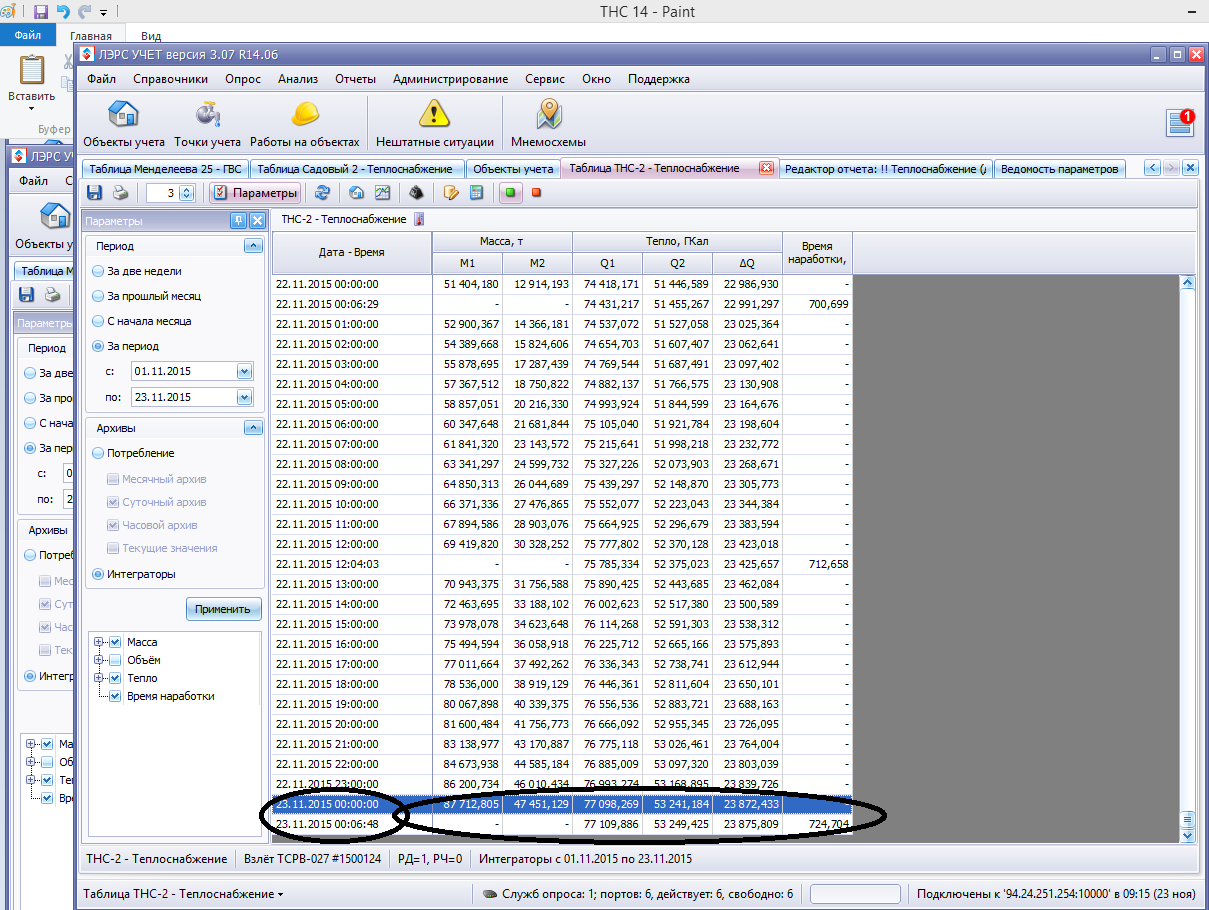Switch to Таблица Садовый 2 - Теплоснабжение tab

click(356, 169)
